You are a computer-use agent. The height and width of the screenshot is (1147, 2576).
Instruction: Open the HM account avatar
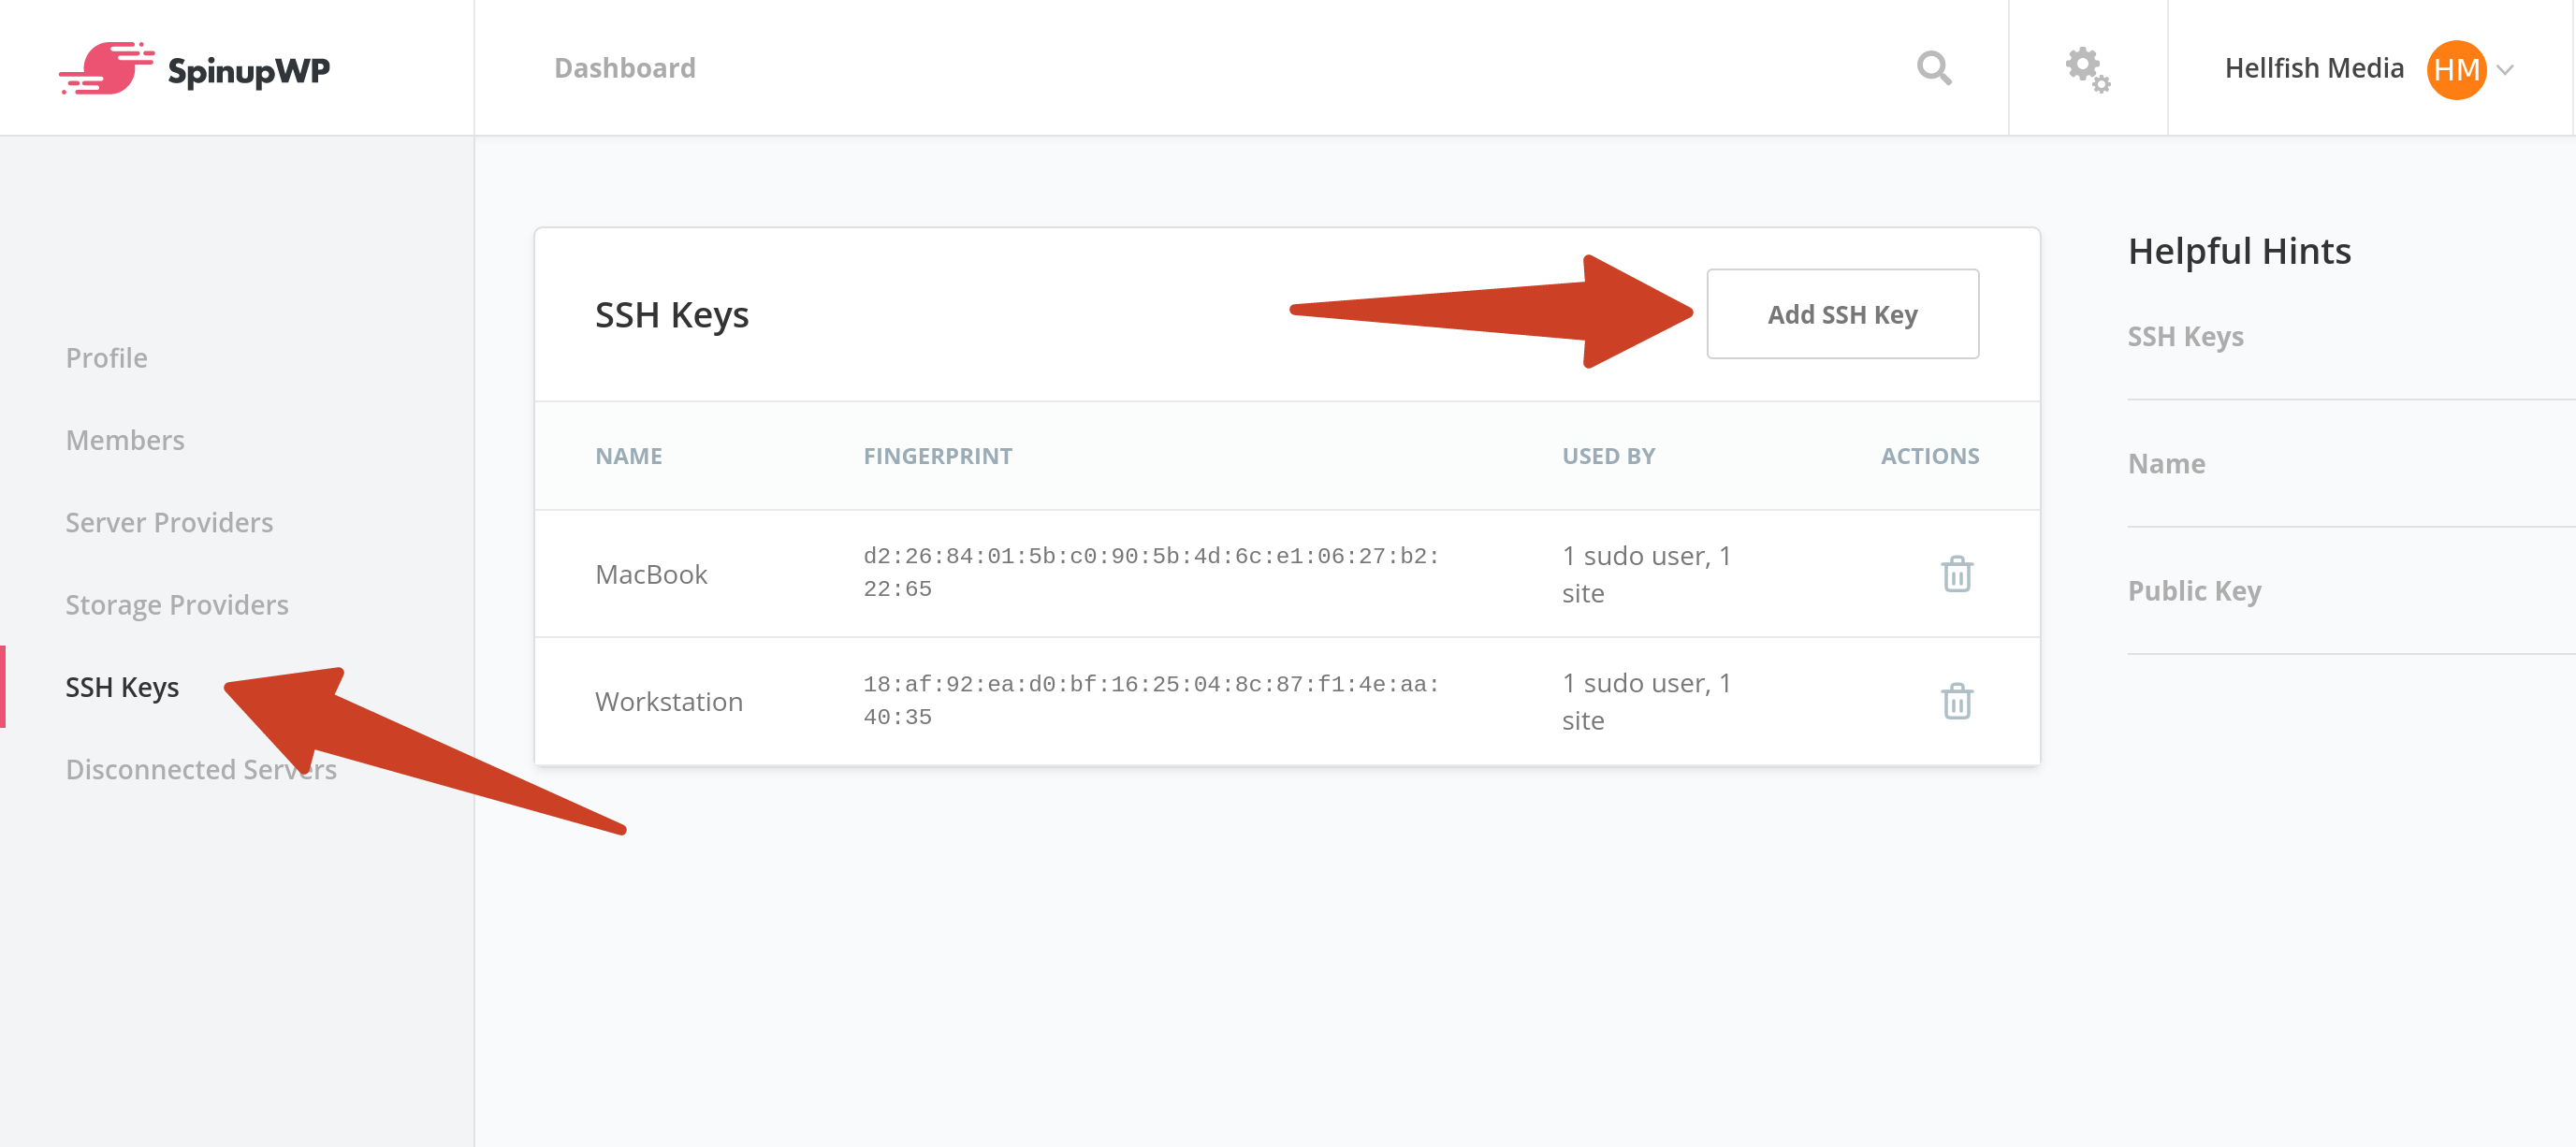(x=2459, y=68)
